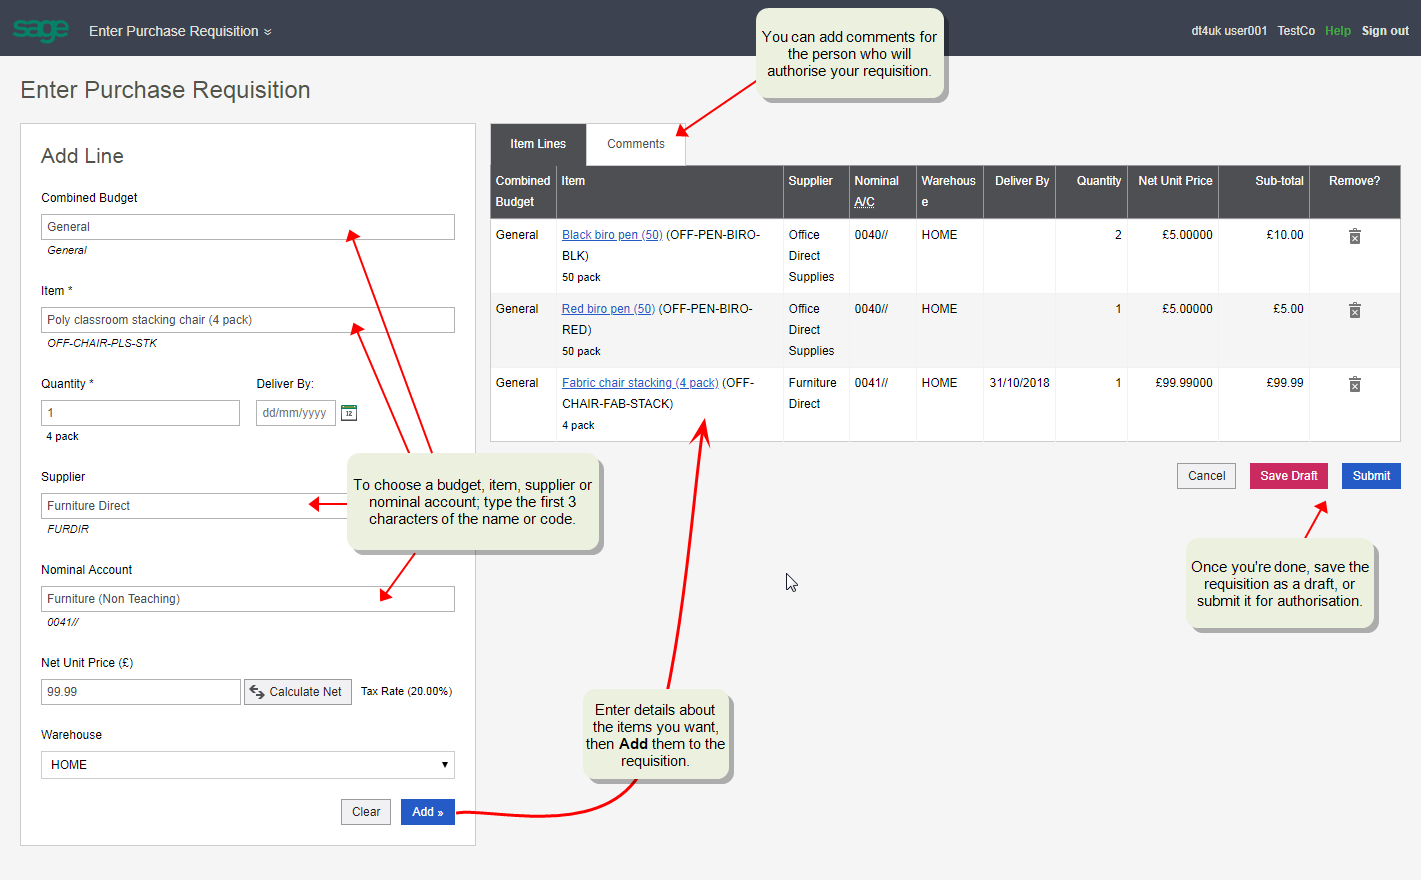Screen dimensions: 1421x880
Task: Click the Sage logo
Action: (x=40, y=28)
